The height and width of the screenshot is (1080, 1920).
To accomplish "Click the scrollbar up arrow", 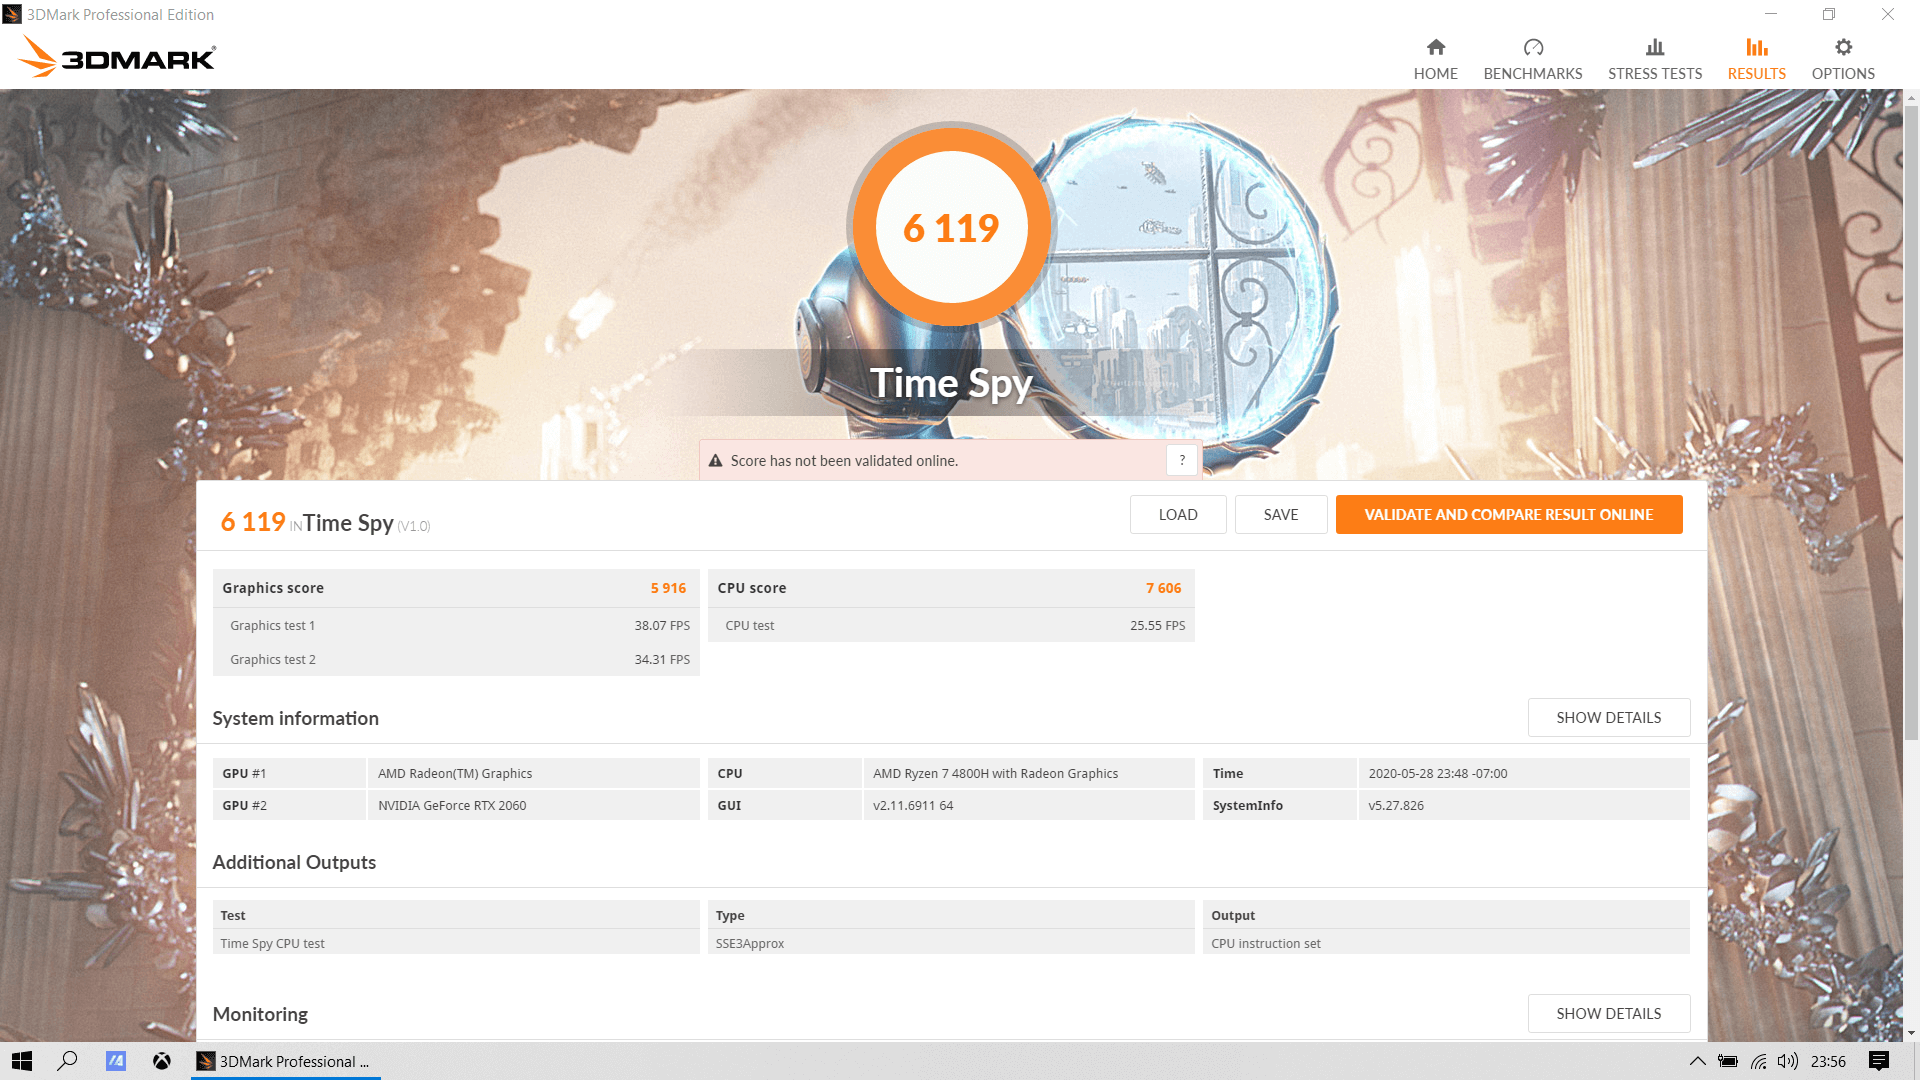I will click(1911, 98).
